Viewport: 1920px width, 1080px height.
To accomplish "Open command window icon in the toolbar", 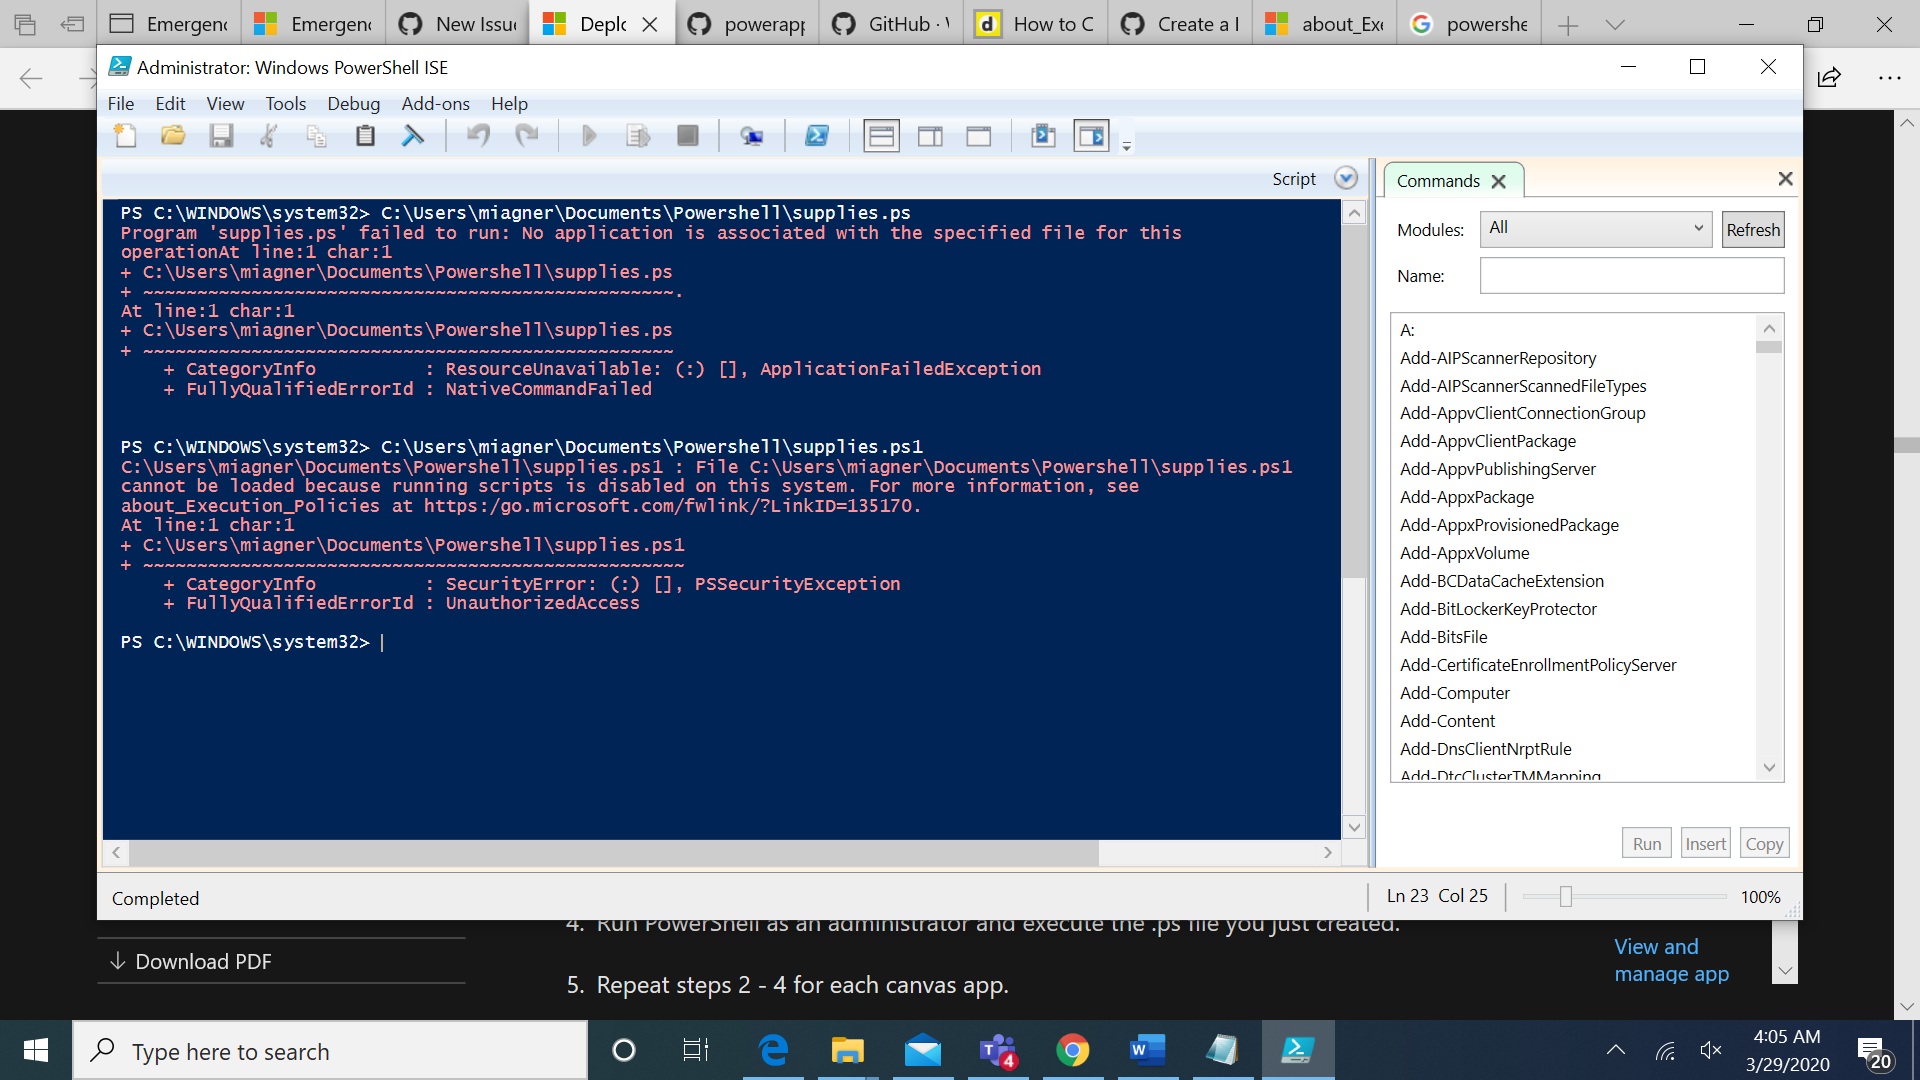I will pos(1043,136).
